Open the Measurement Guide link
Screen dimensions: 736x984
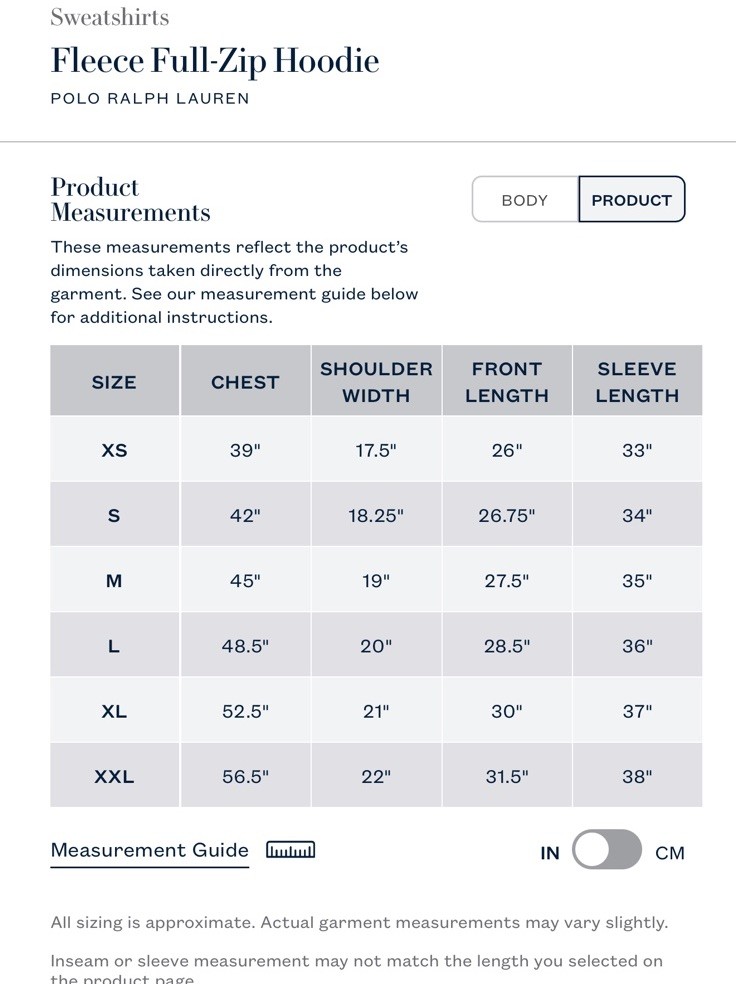point(149,850)
